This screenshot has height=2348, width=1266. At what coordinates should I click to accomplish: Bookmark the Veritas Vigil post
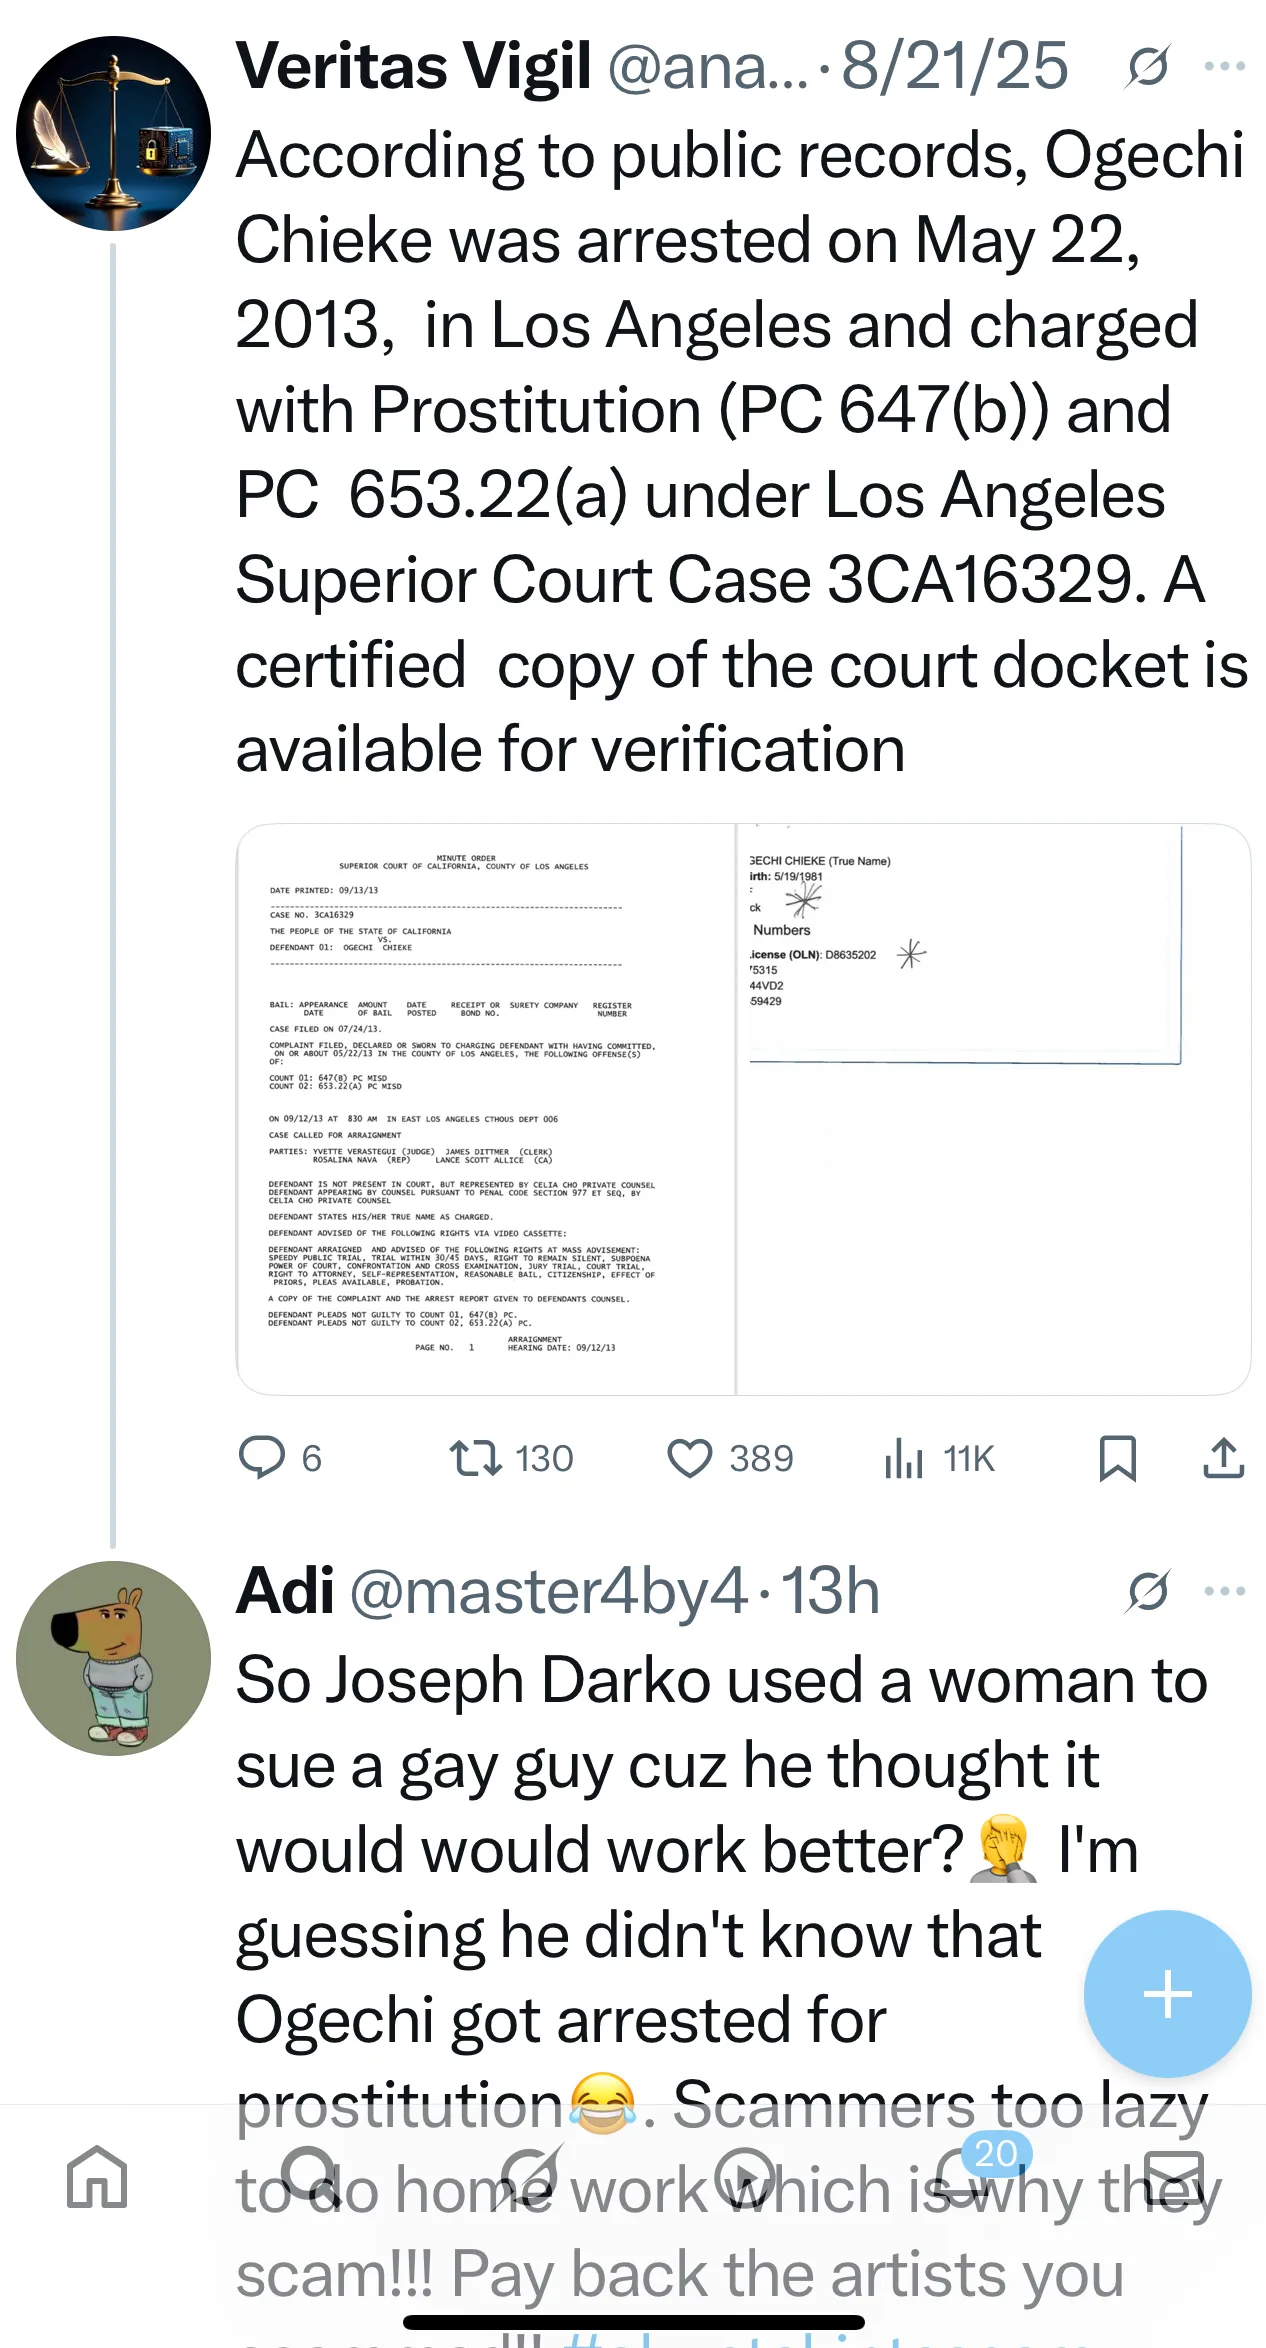point(1117,1458)
